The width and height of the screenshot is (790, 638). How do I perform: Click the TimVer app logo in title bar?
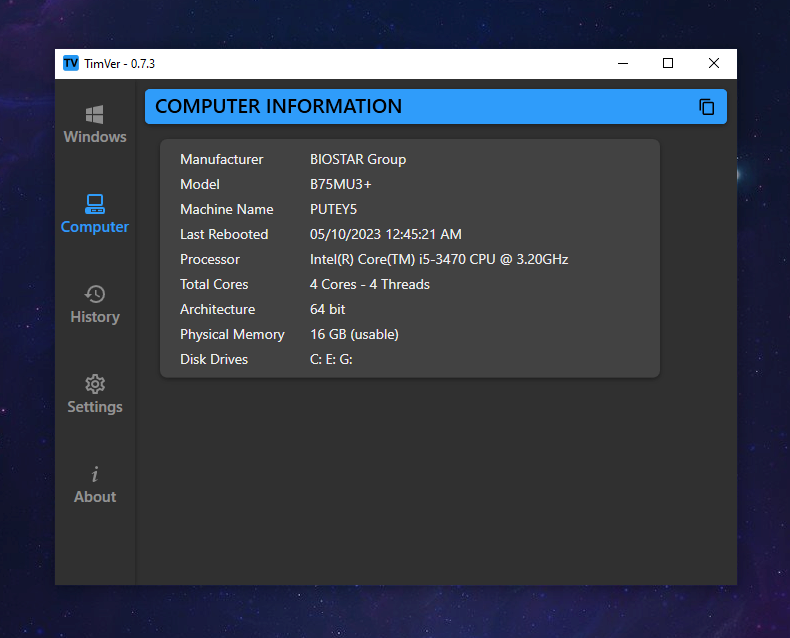click(71, 63)
